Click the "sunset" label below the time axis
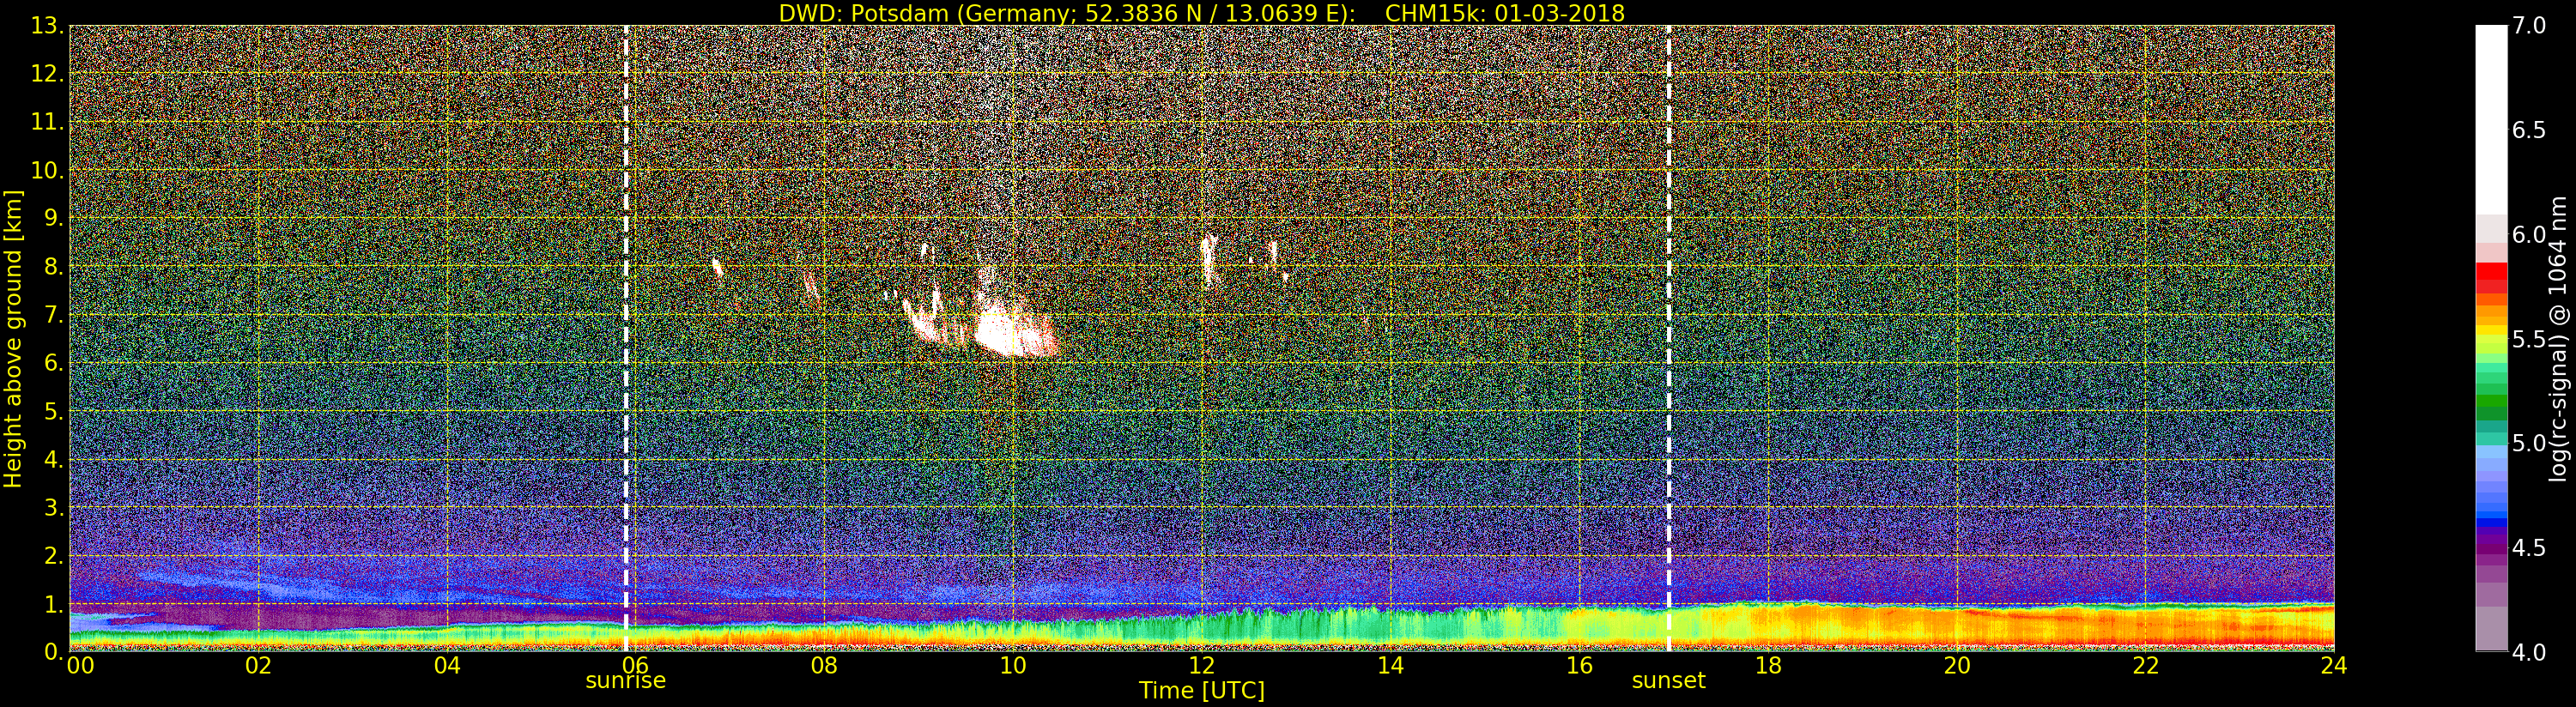Viewport: 2576px width, 707px height. [1669, 681]
